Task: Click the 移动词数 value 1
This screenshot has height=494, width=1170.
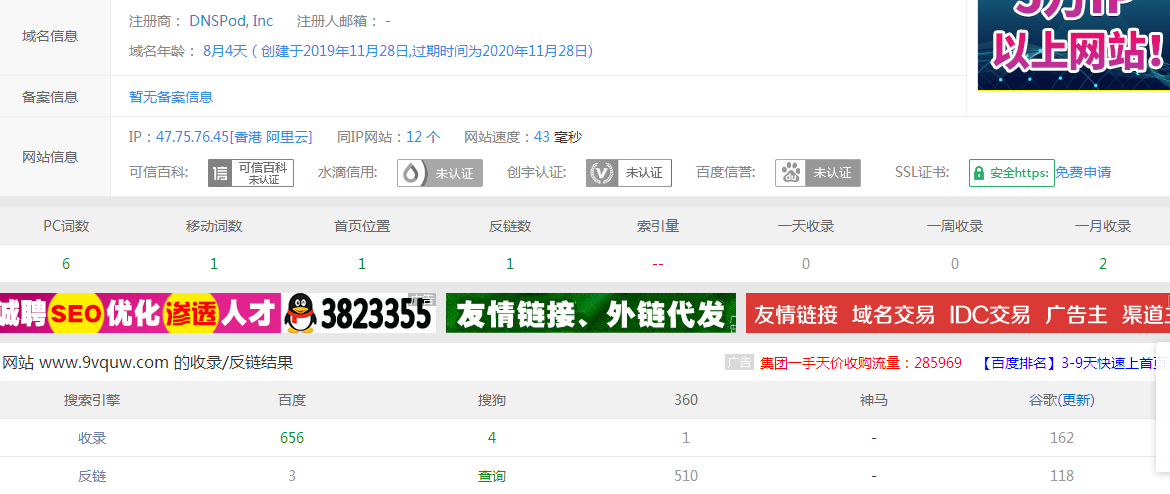Action: [x=213, y=263]
